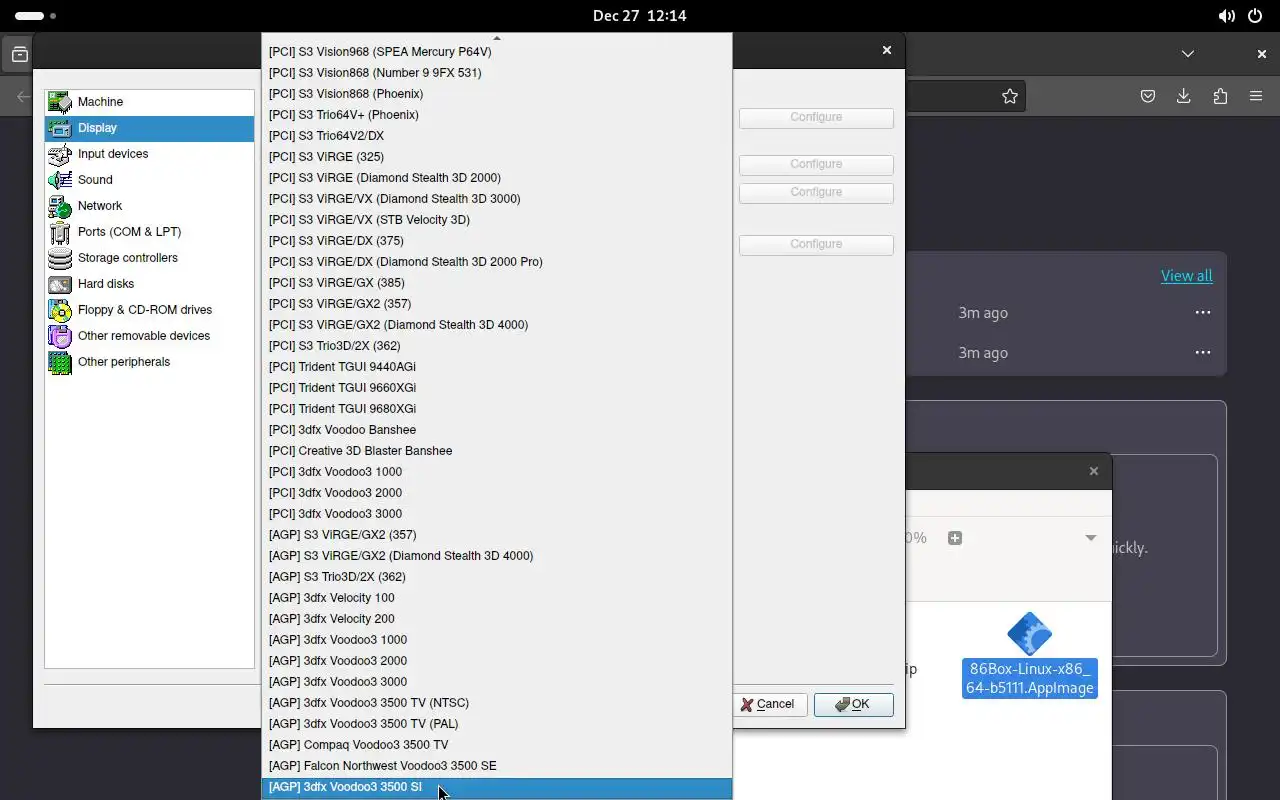Select [PCI] Trident TGUI 9440AGi
This screenshot has height=800, width=1280.
coord(497,367)
